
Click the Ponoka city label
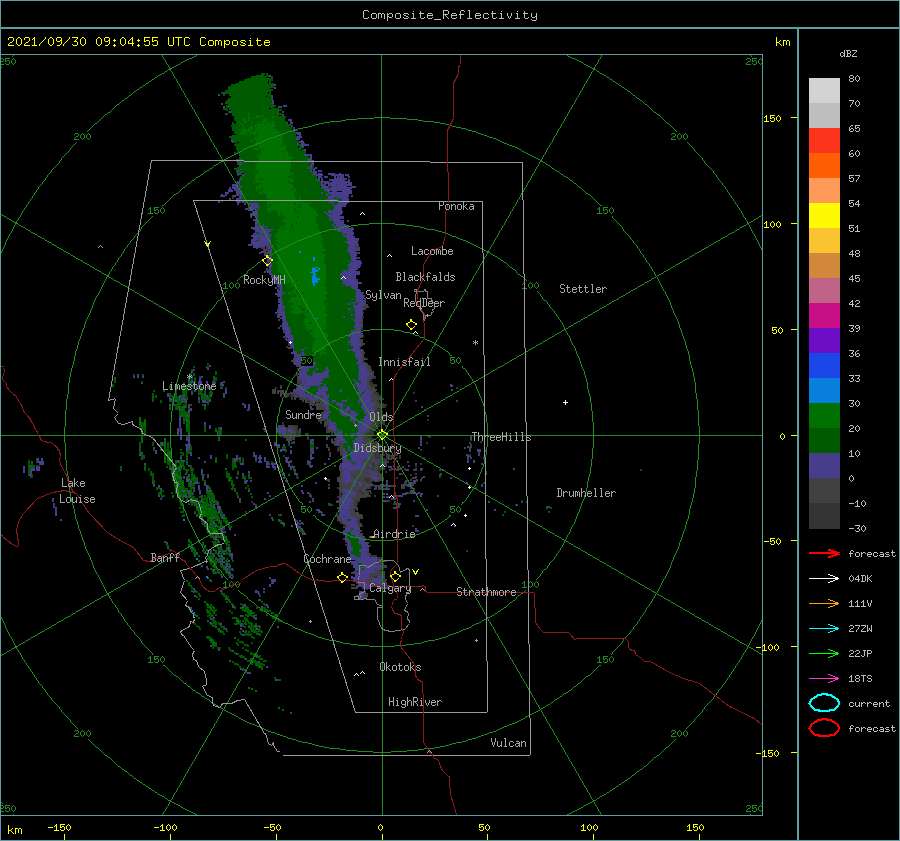(456, 206)
